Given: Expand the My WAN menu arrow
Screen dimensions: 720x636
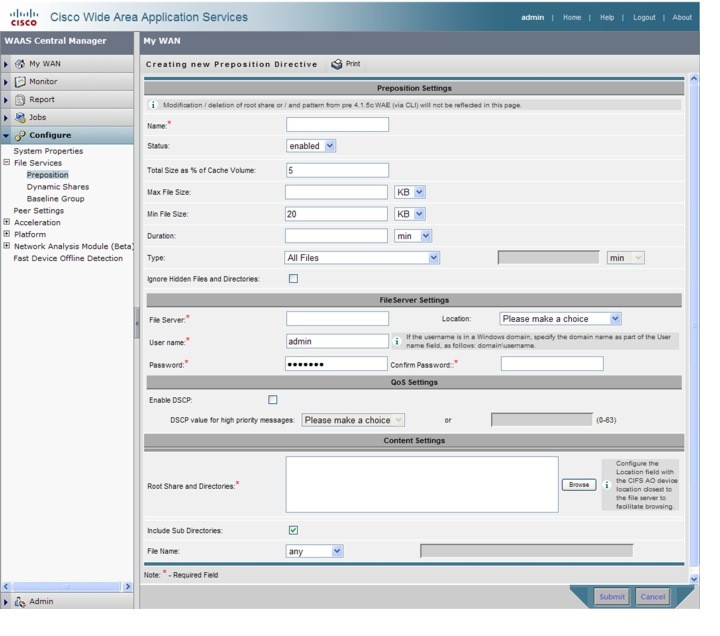Looking at the screenshot, I should (x=6, y=64).
